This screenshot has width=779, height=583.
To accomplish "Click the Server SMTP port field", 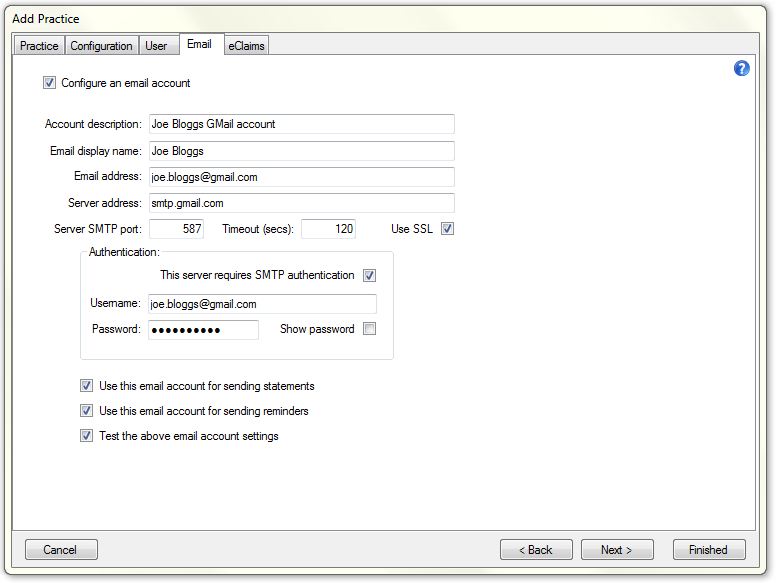I will tap(176, 229).
